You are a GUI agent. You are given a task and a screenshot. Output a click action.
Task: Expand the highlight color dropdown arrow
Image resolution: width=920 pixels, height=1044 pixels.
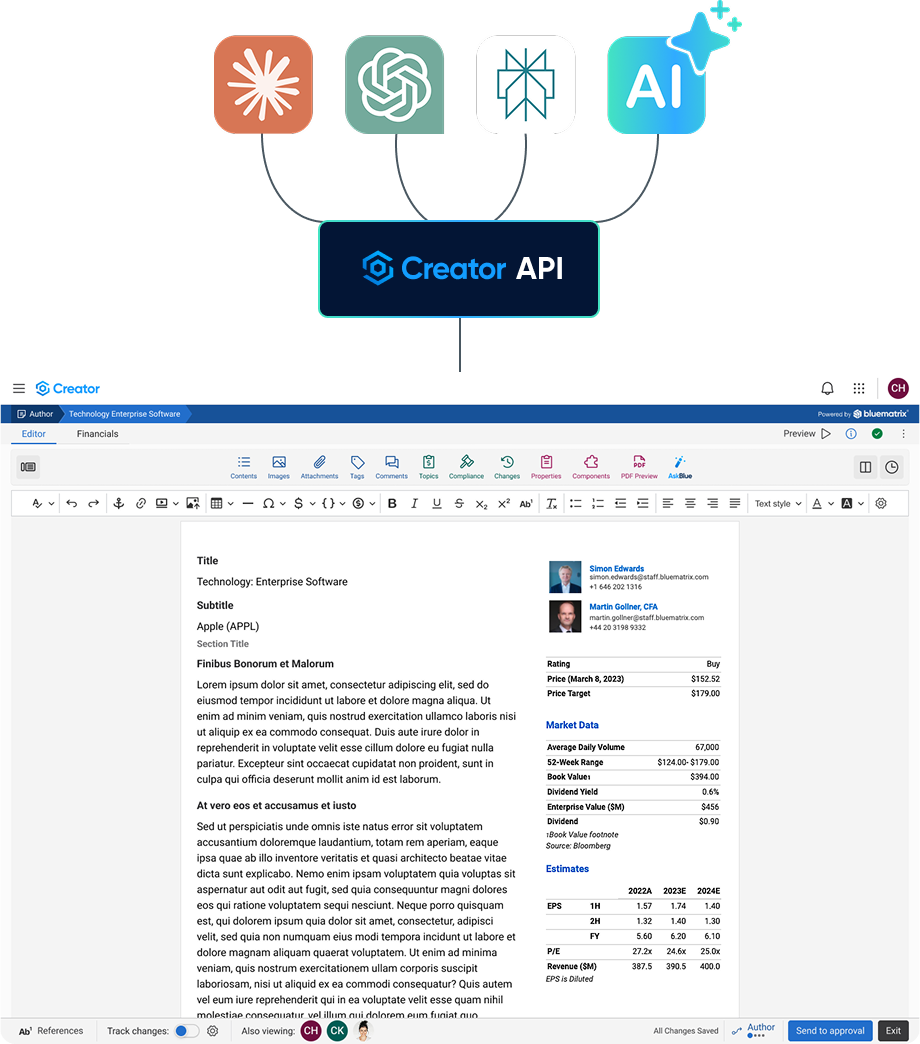point(861,503)
